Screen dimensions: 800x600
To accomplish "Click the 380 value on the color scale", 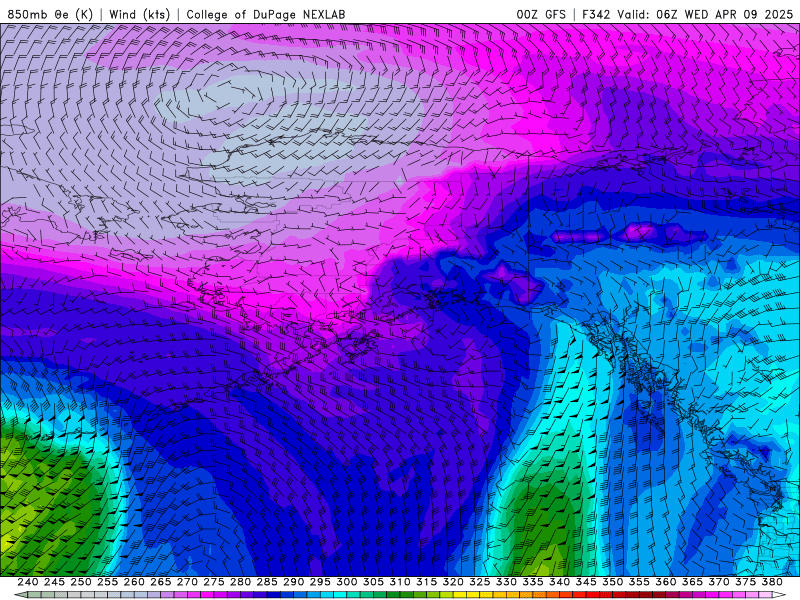I will click(772, 582).
